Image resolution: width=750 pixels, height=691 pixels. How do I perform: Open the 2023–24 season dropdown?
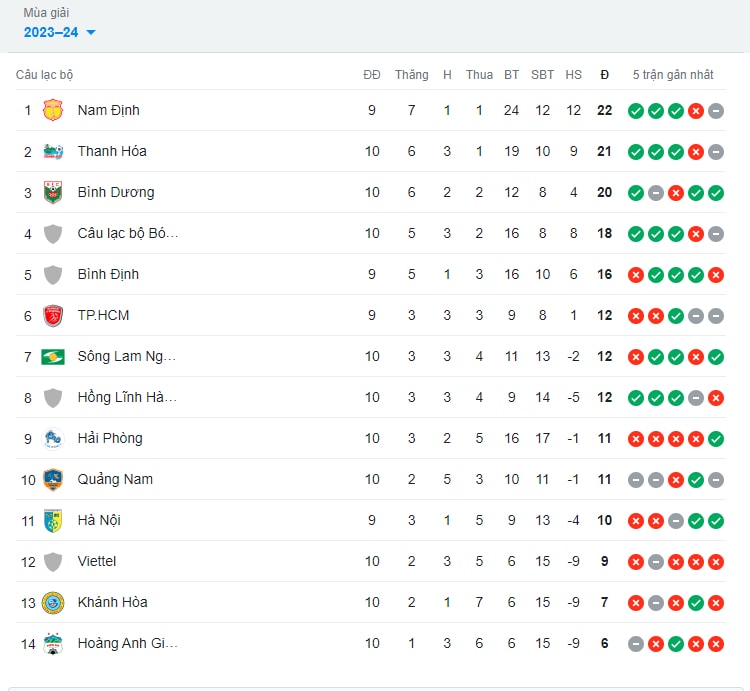tap(60, 33)
